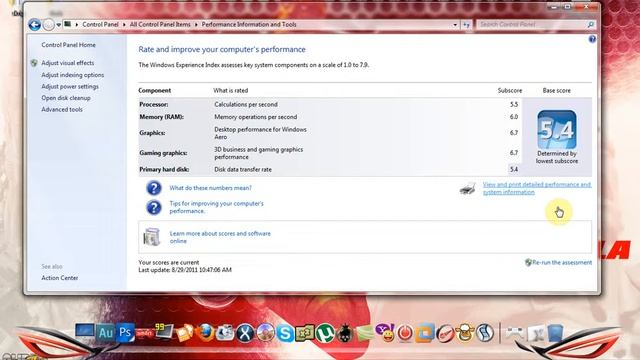Click the 5.4 base score badge
The height and width of the screenshot is (360, 640).
pyautogui.click(x=557, y=130)
